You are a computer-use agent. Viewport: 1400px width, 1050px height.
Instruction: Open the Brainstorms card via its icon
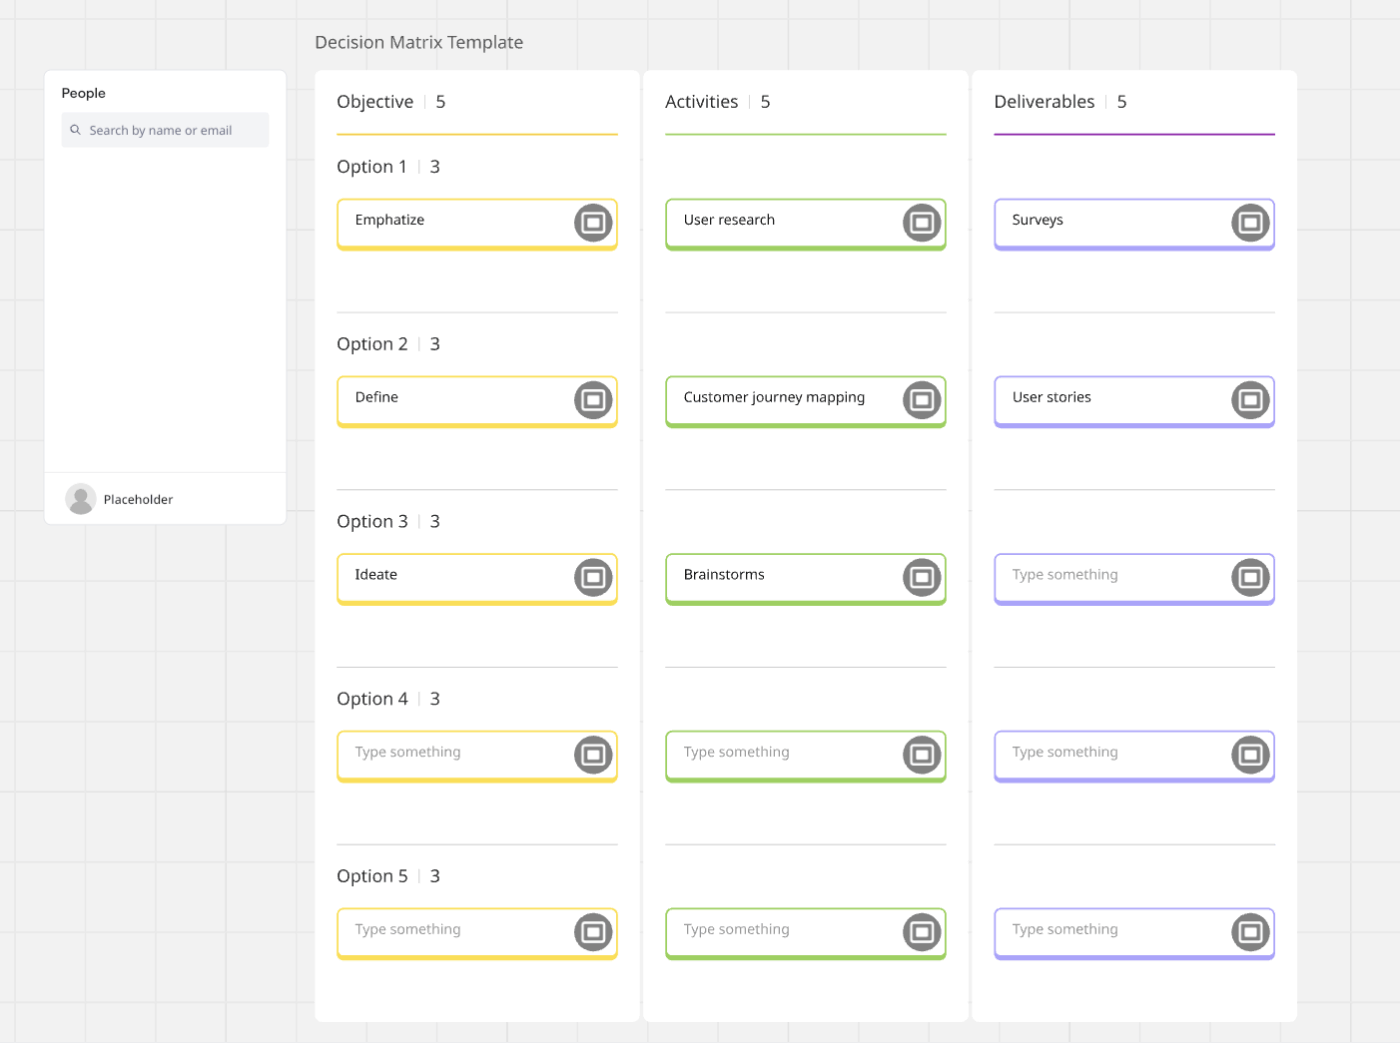[921, 577]
